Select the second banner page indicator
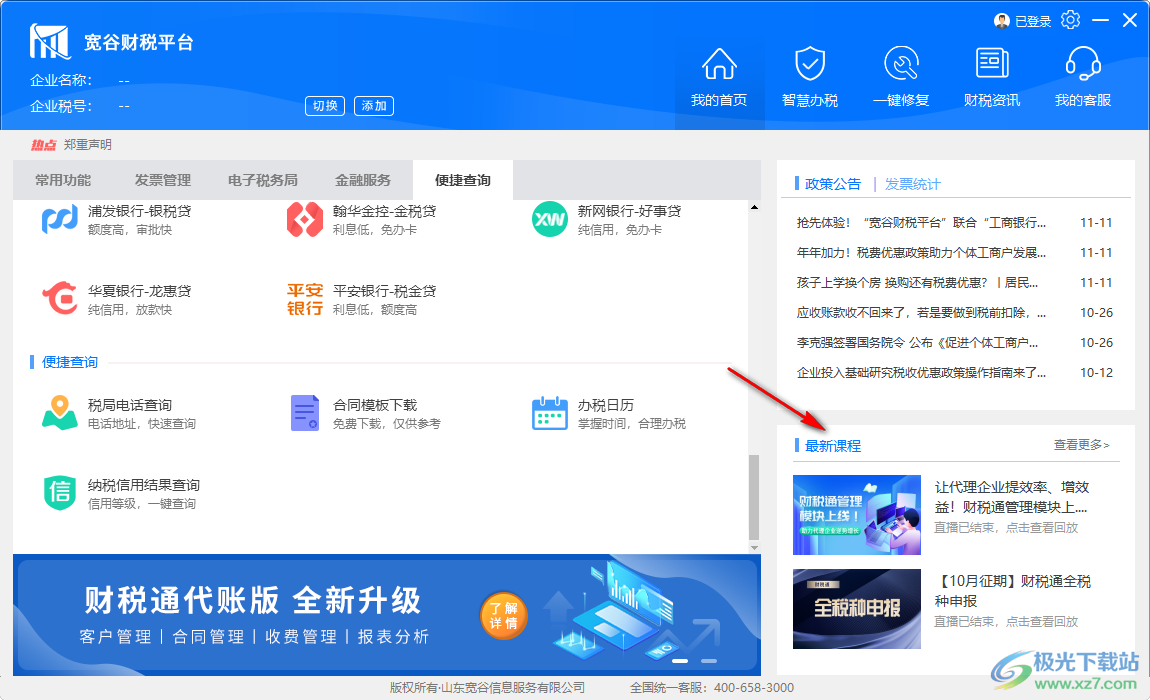Screen dimensions: 1150x700 tap(708, 661)
